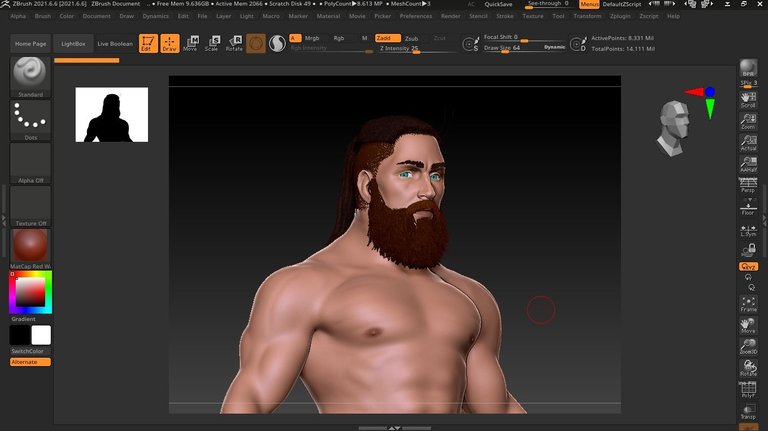This screenshot has height=431, width=768.
Task: Open the Dots stroke picker
Action: [30, 120]
